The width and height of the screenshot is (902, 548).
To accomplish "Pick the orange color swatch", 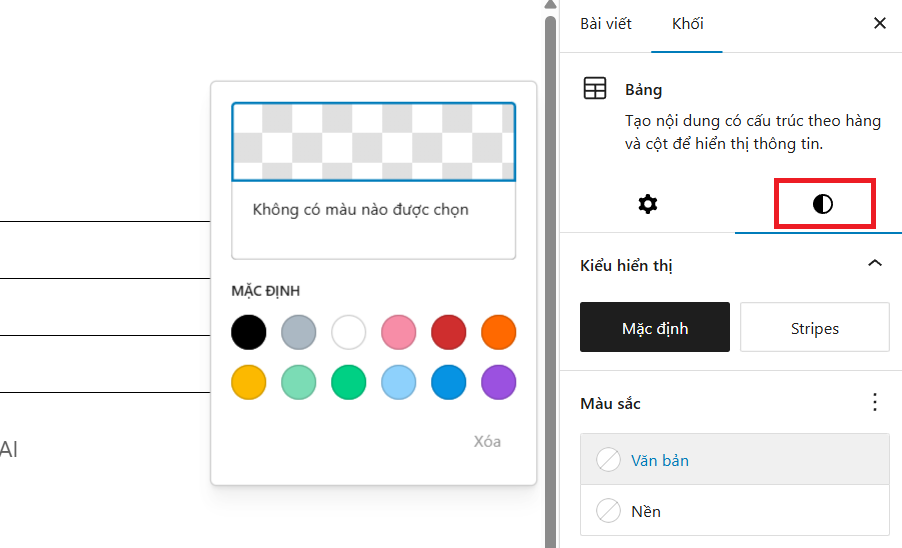I will point(499,332).
